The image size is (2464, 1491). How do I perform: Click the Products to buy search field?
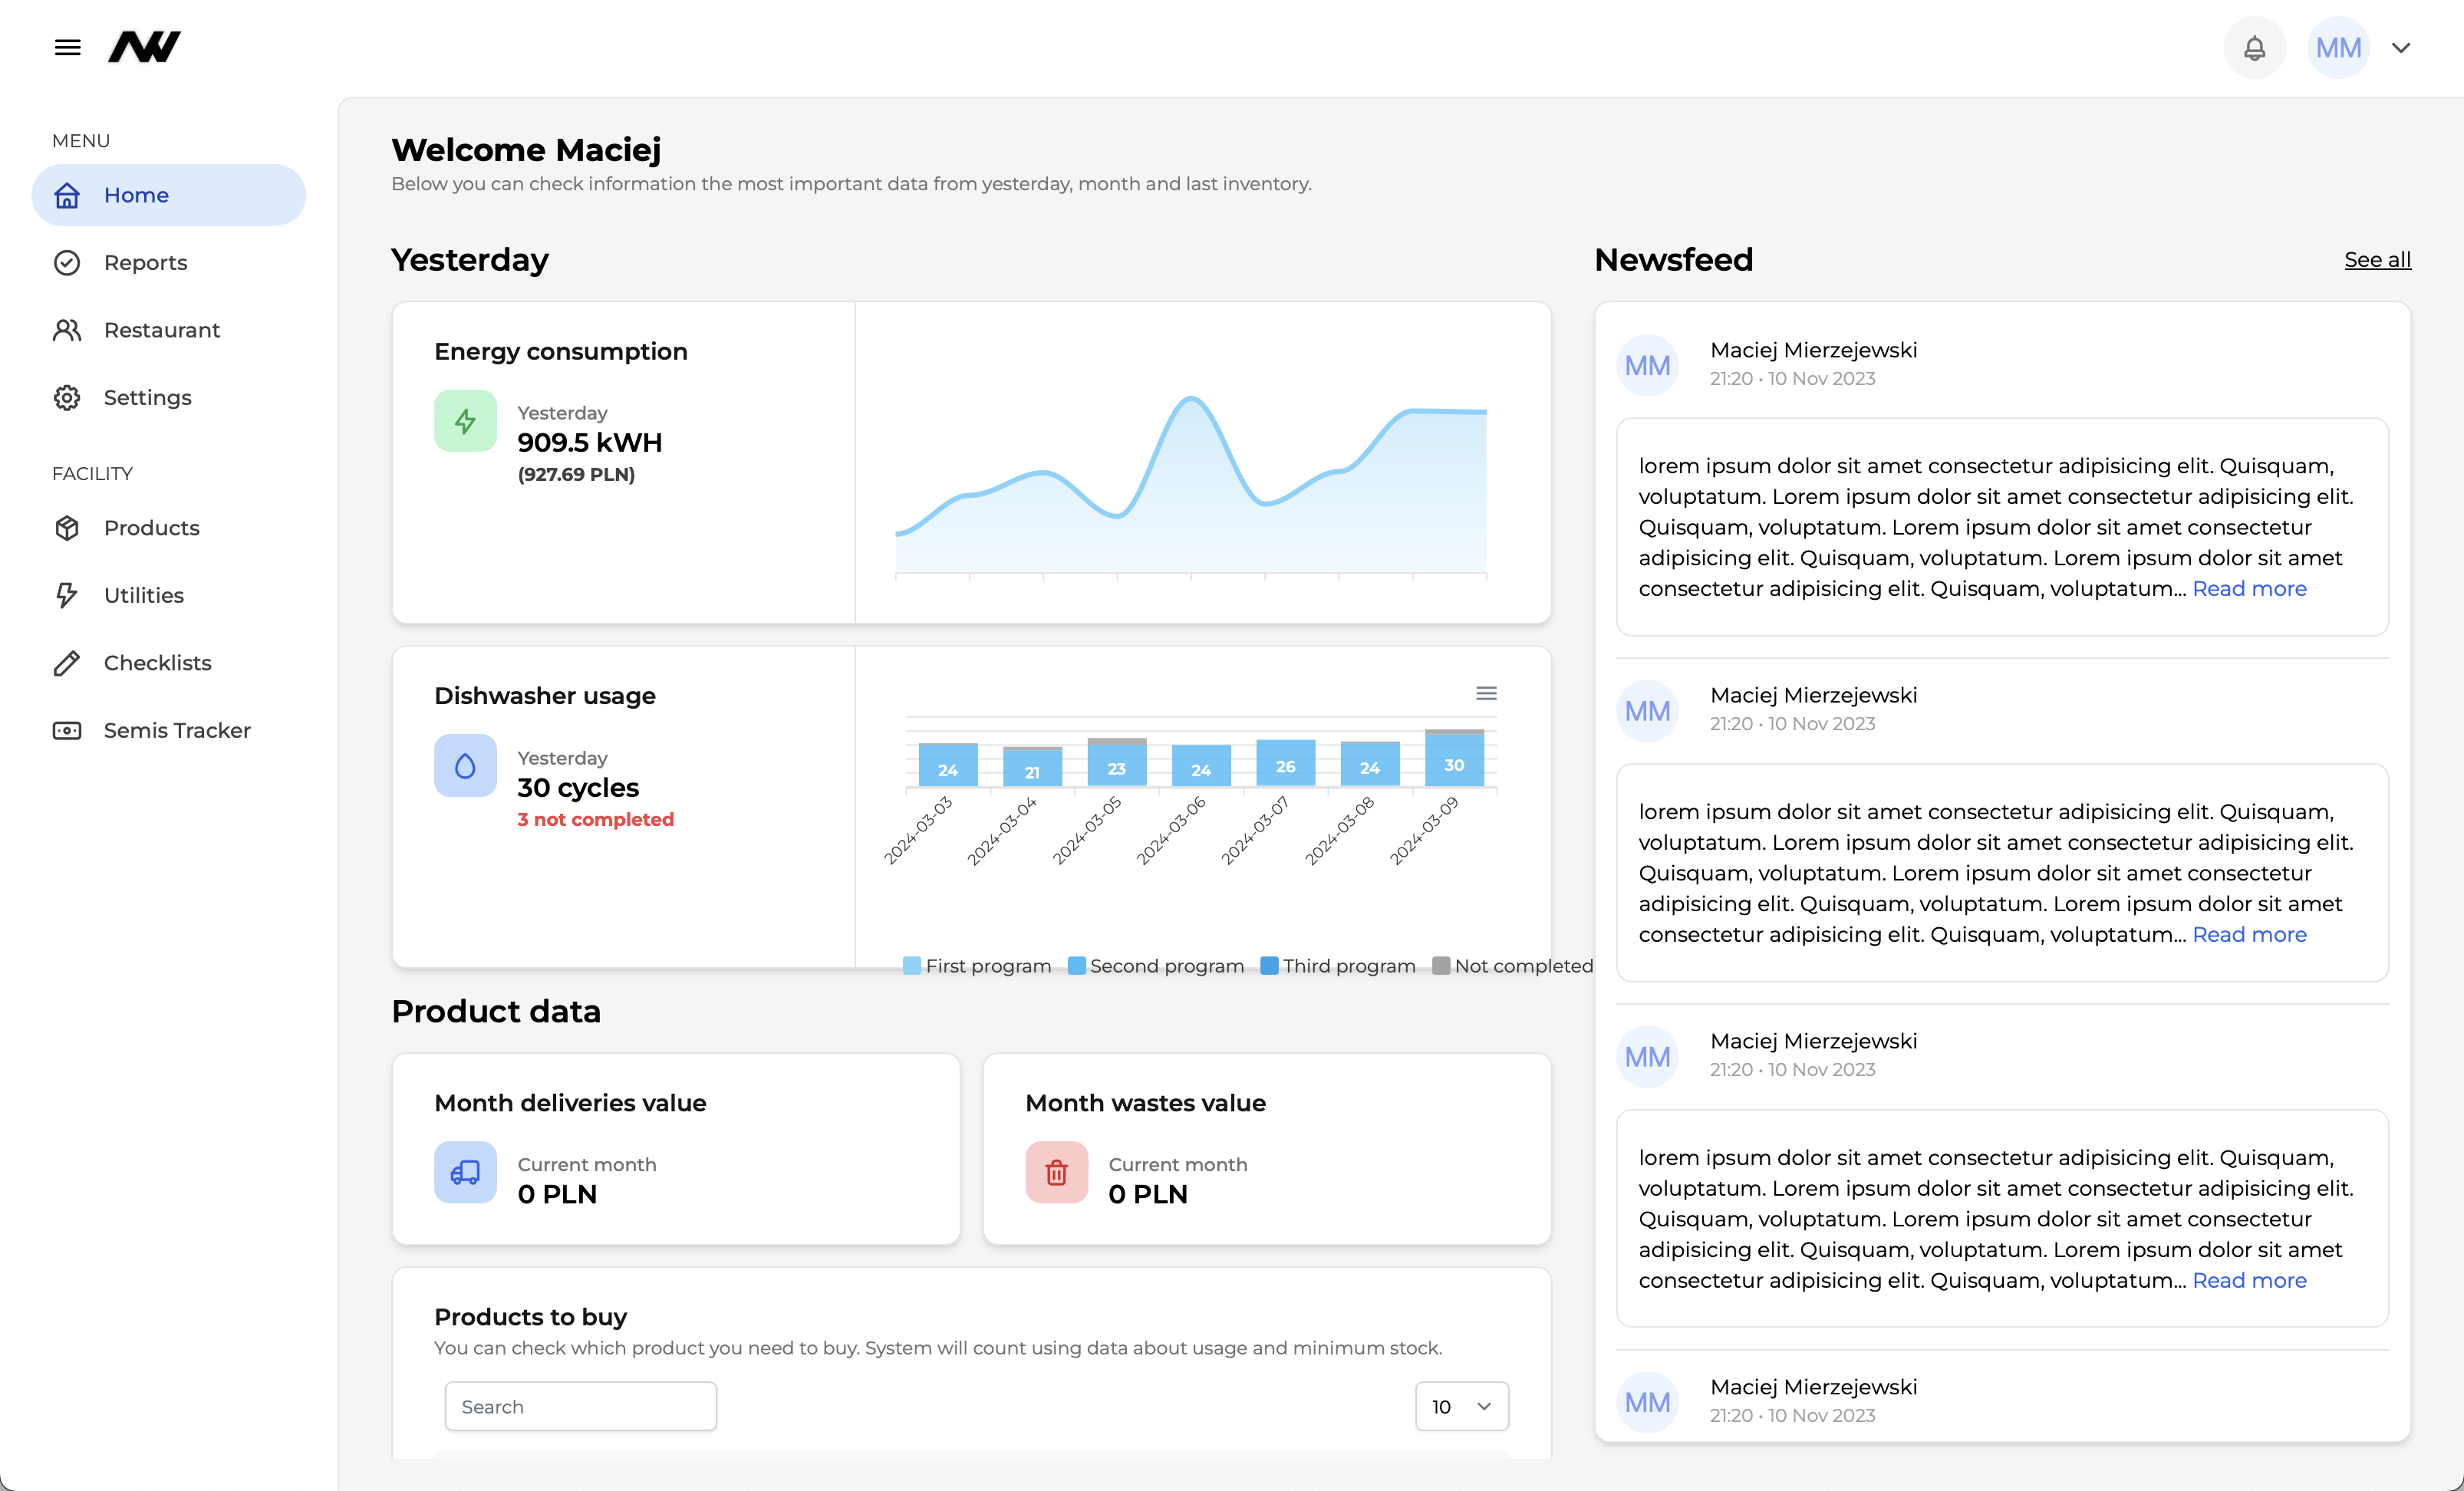[580, 1406]
